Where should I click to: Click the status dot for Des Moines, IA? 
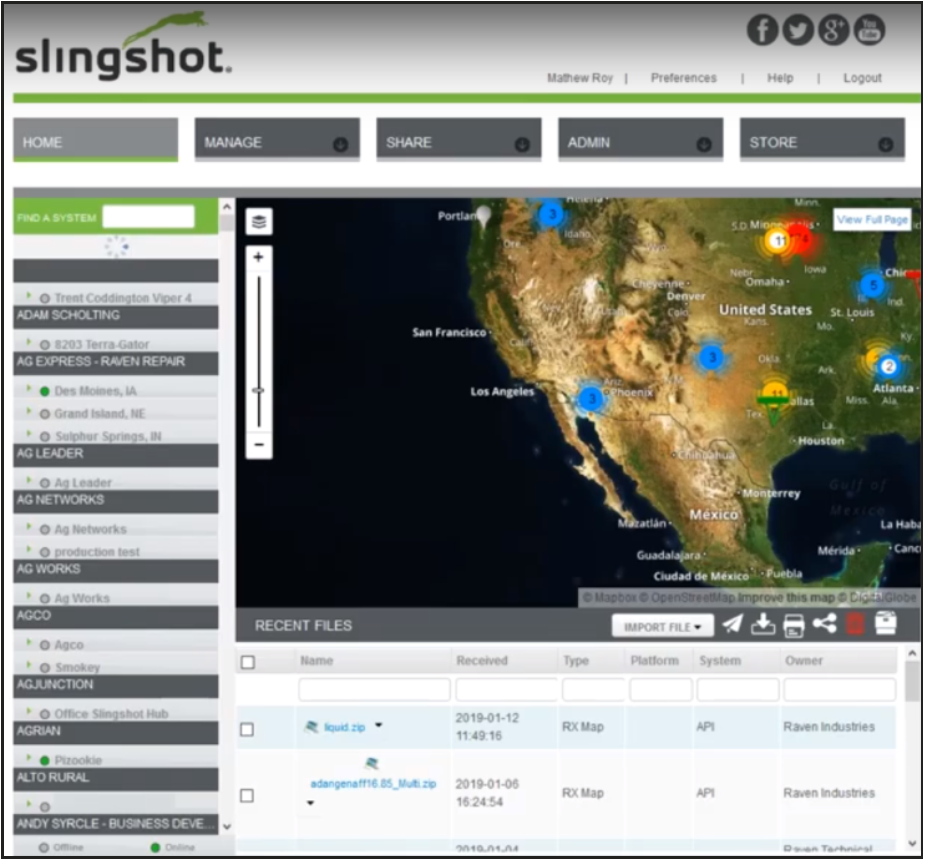tap(44, 391)
